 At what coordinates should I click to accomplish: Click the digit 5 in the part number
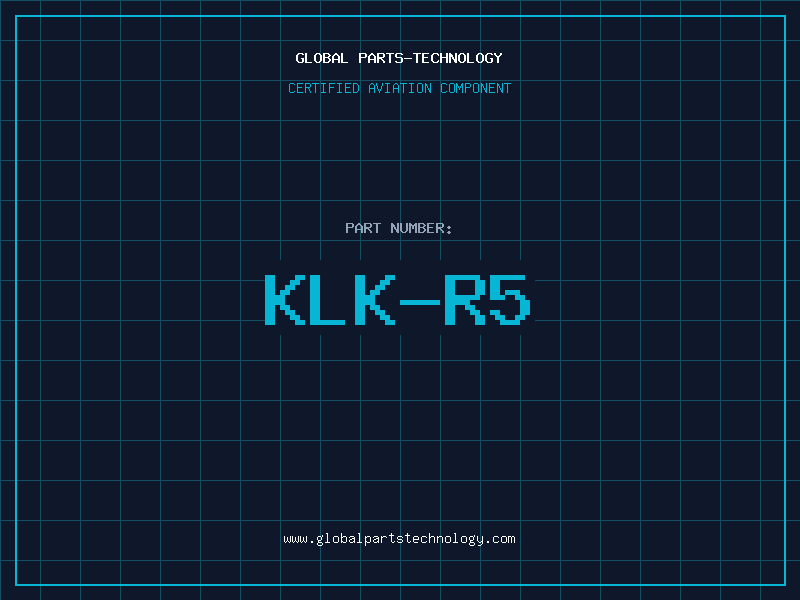pyautogui.click(x=508, y=299)
